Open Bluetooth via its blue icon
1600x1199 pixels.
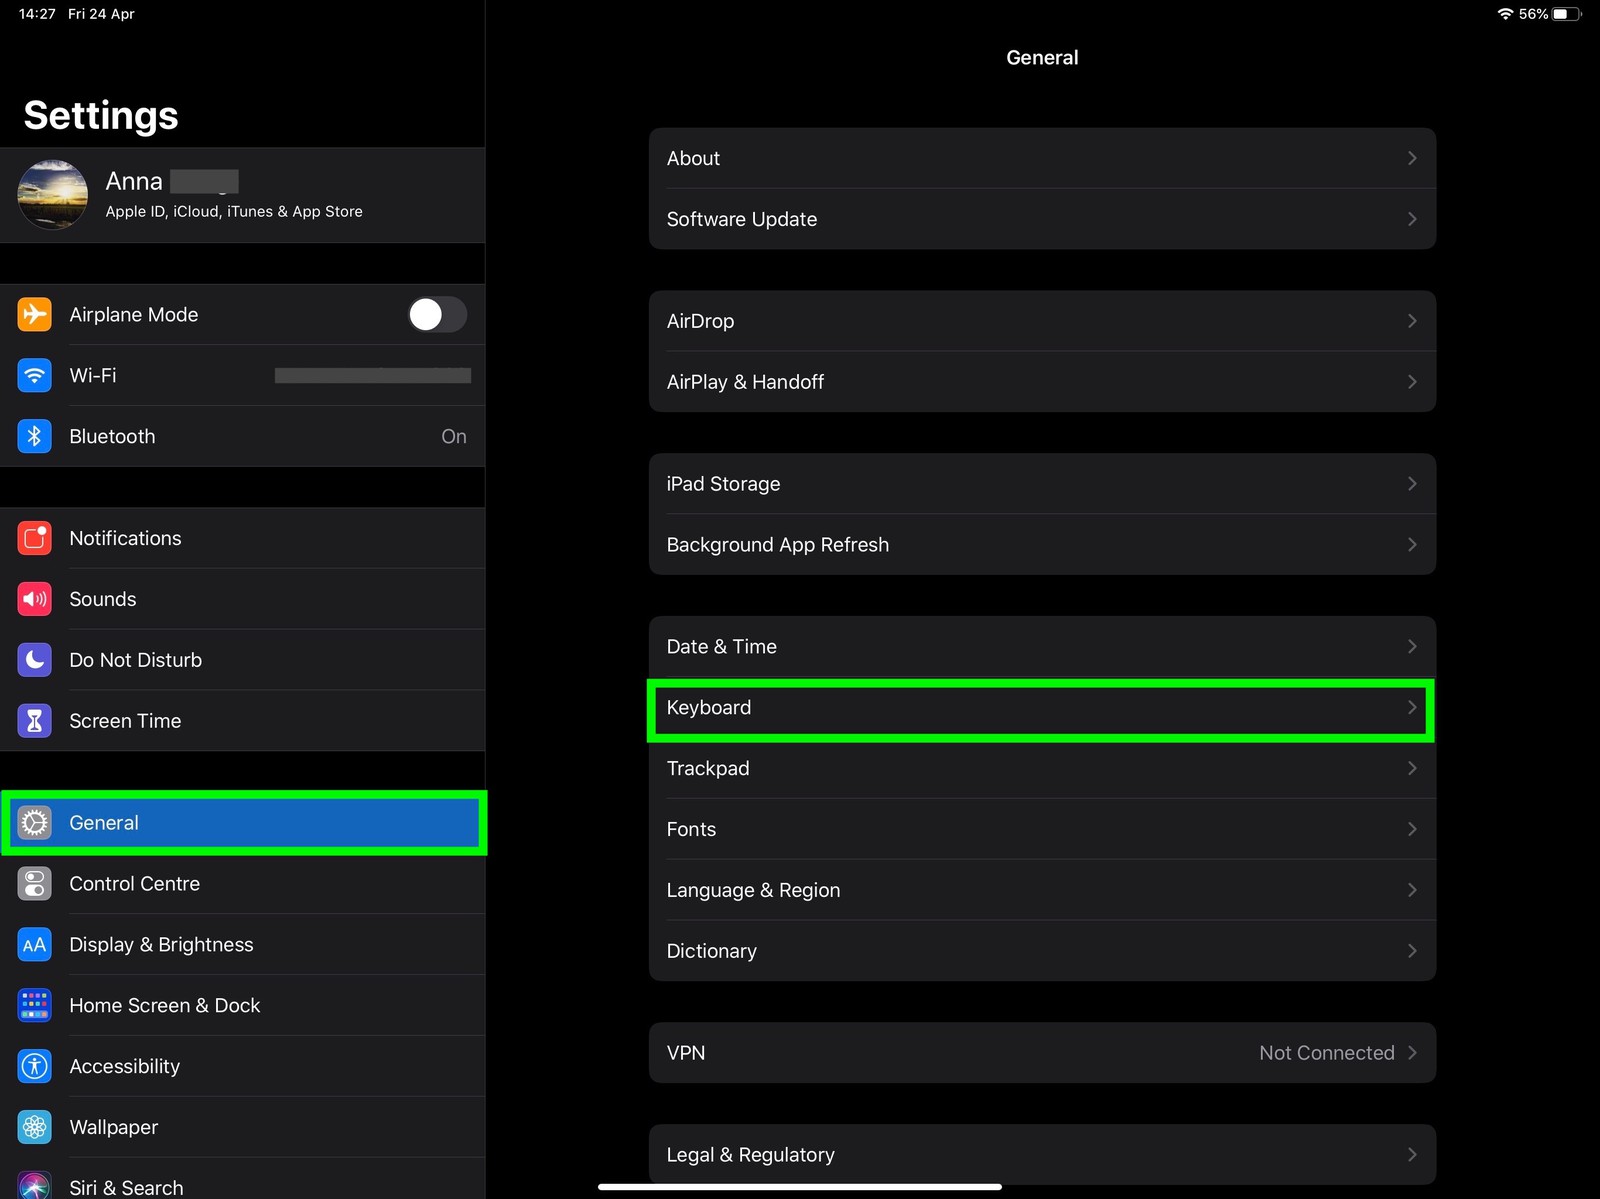pos(34,436)
